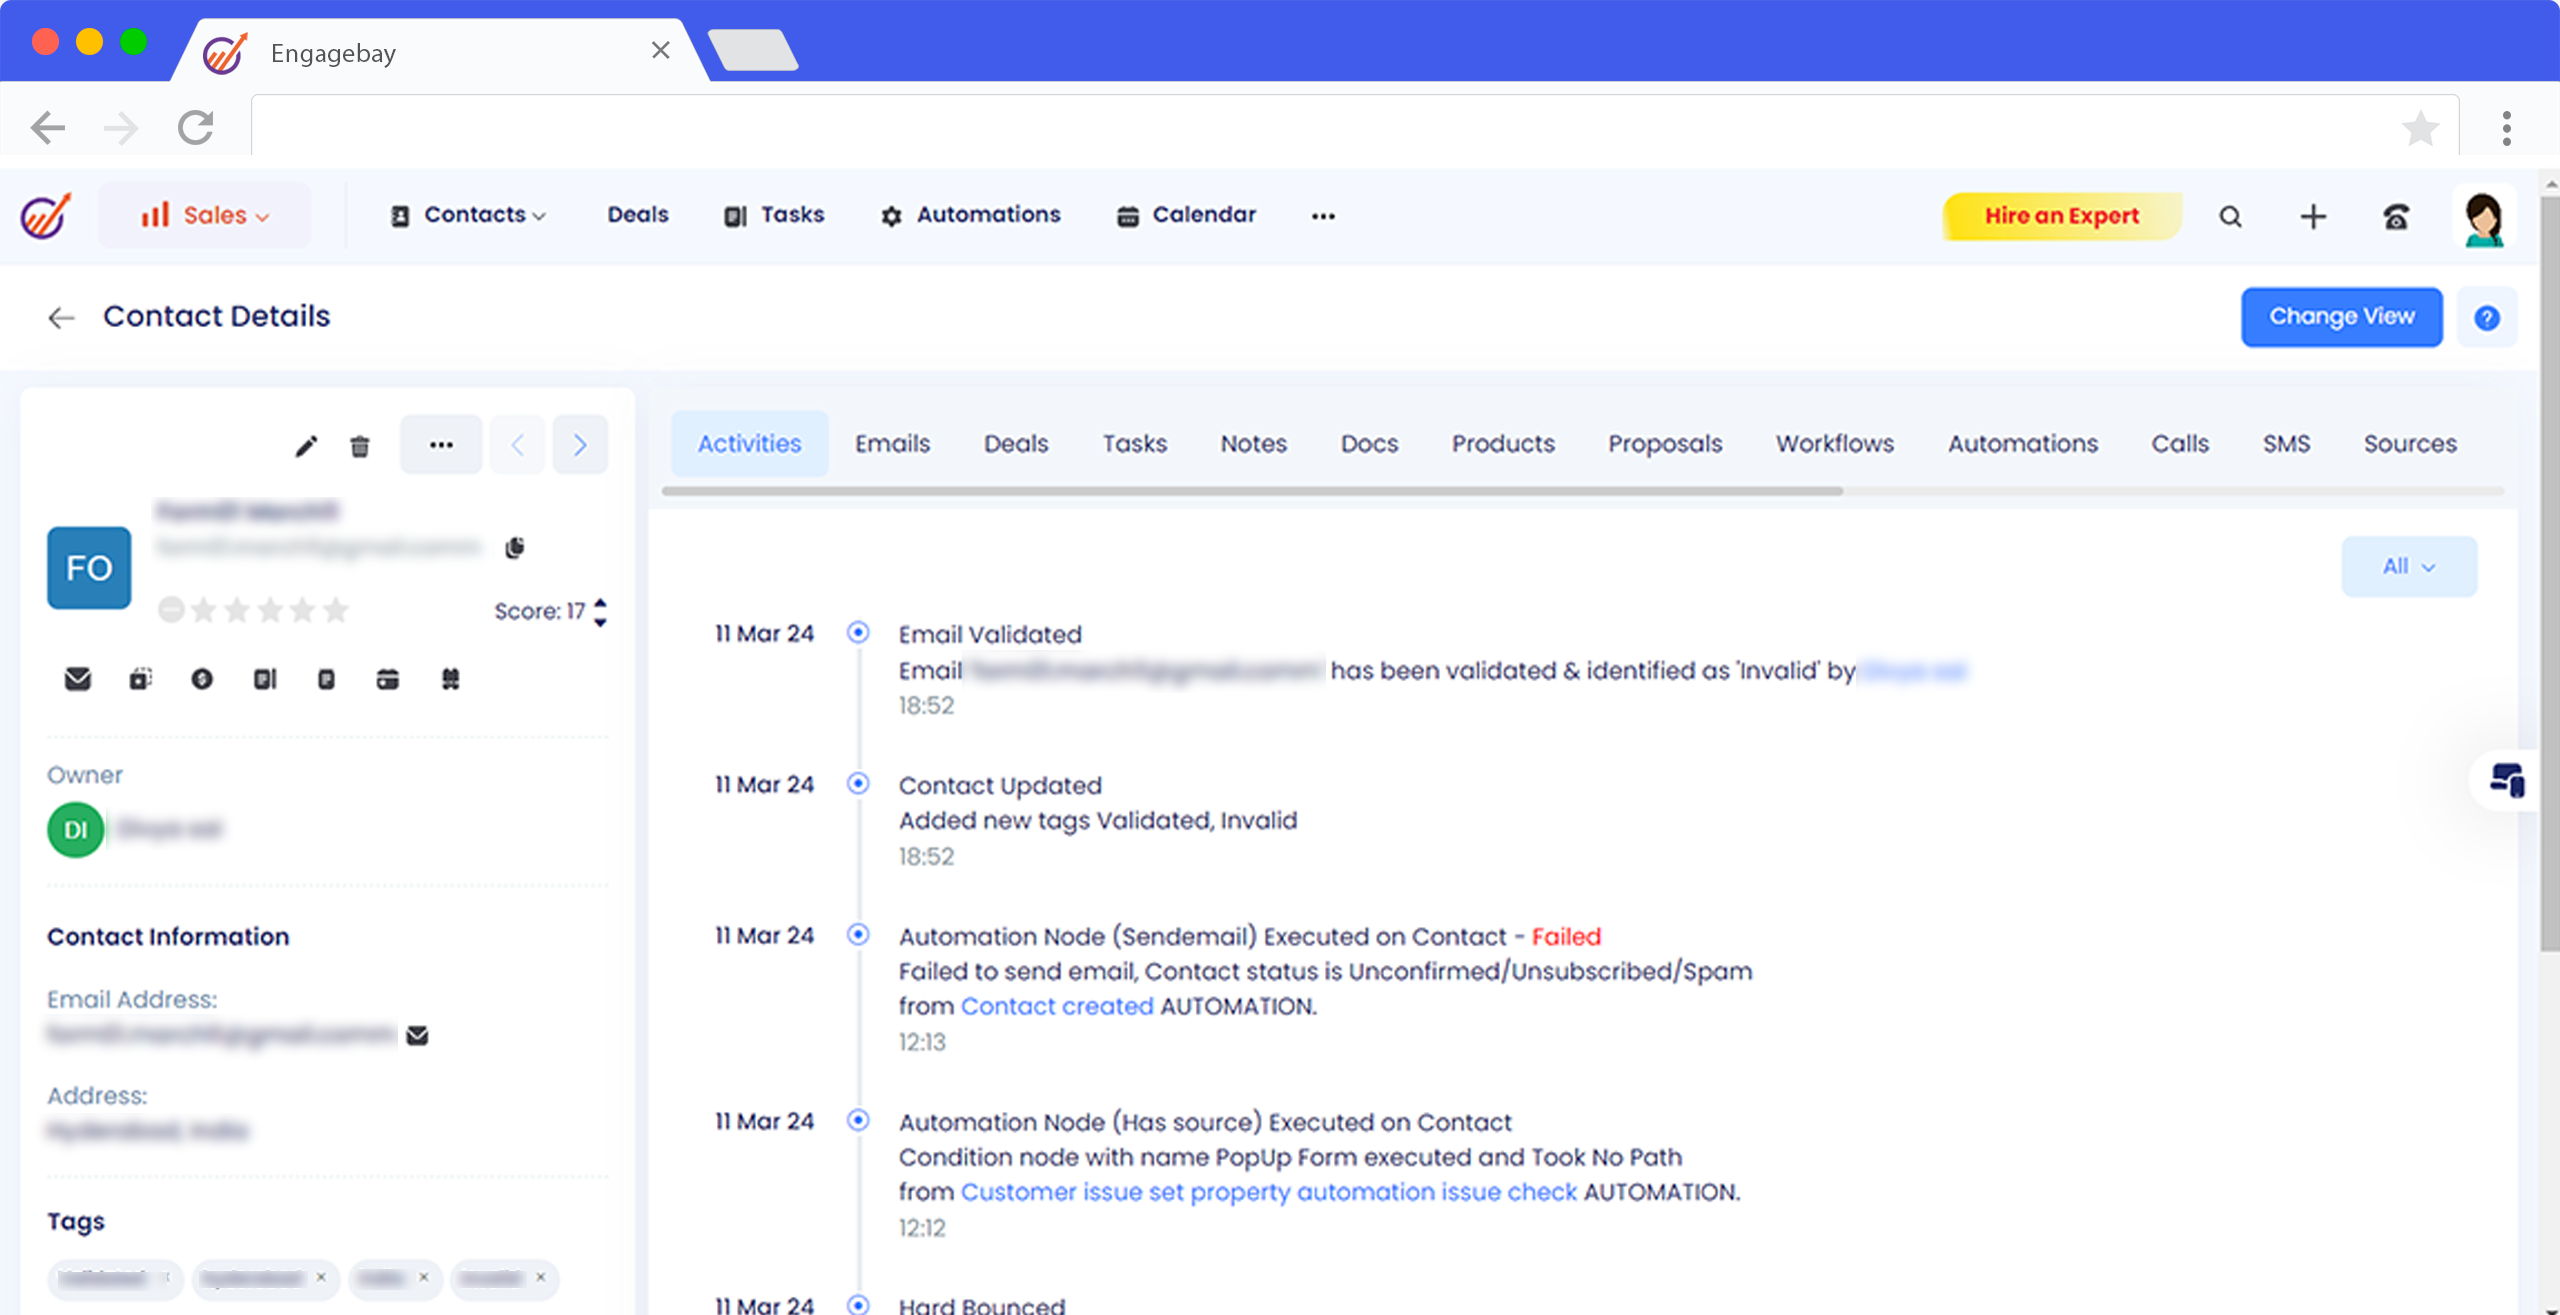The height and width of the screenshot is (1315, 2560).
Task: Open the phone dialer icon
Action: click(x=2396, y=216)
